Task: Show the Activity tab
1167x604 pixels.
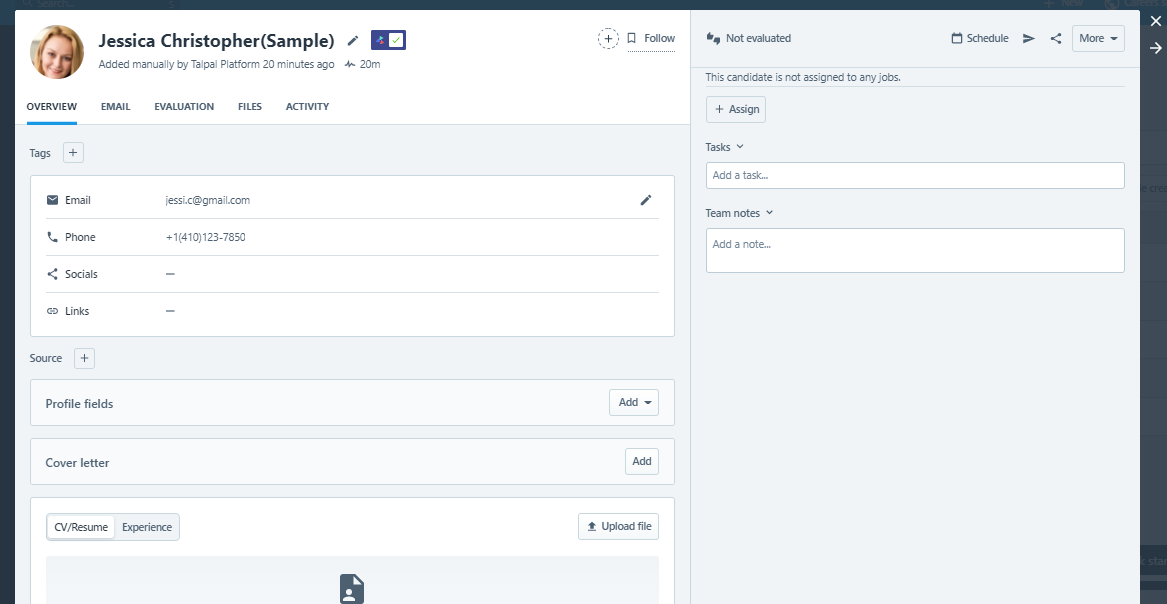Action: coord(307,106)
